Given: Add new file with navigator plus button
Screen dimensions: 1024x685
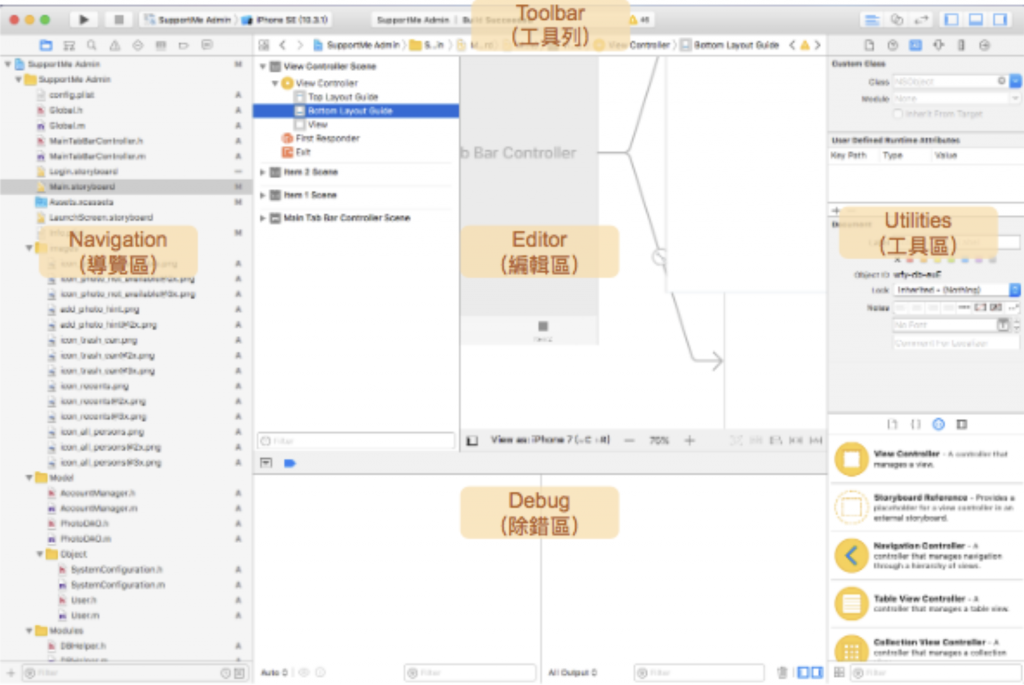Looking at the screenshot, I should point(10,673).
